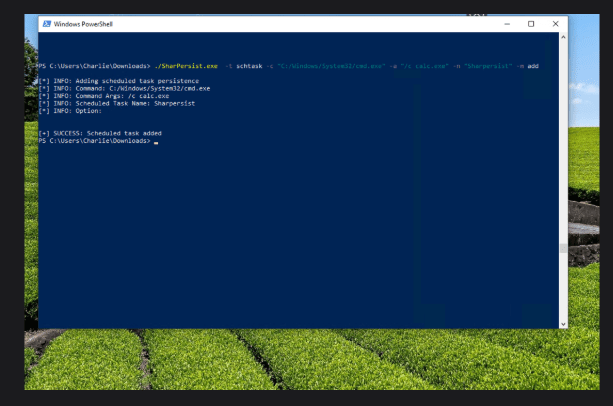This screenshot has width=613, height=406.
Task: Click the terminal scrollbar down arrow
Action: (562, 323)
